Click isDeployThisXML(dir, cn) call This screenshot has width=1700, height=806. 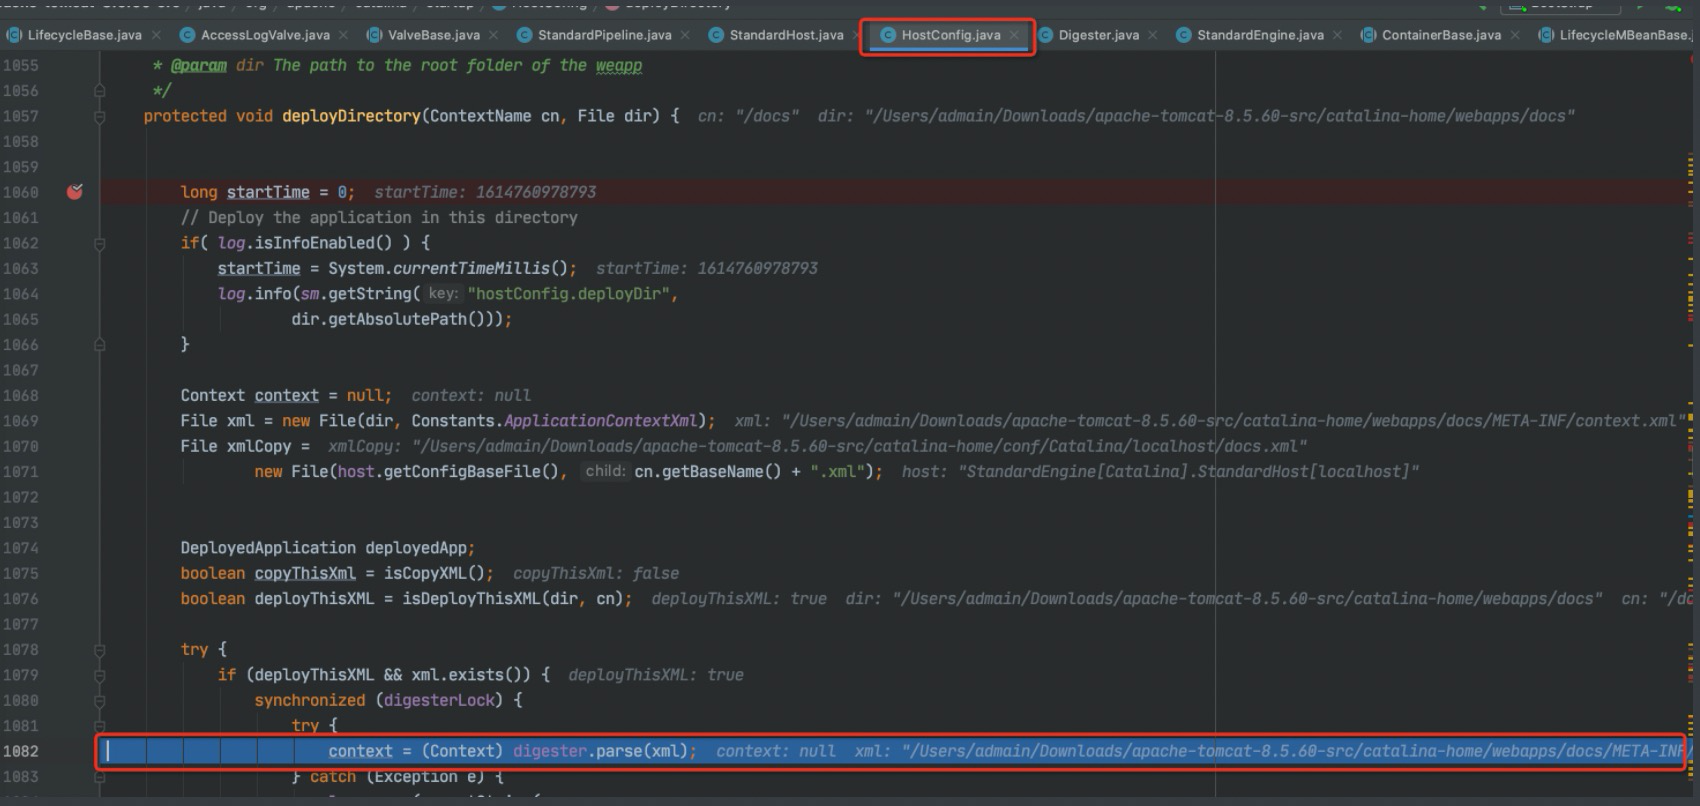click(x=513, y=599)
